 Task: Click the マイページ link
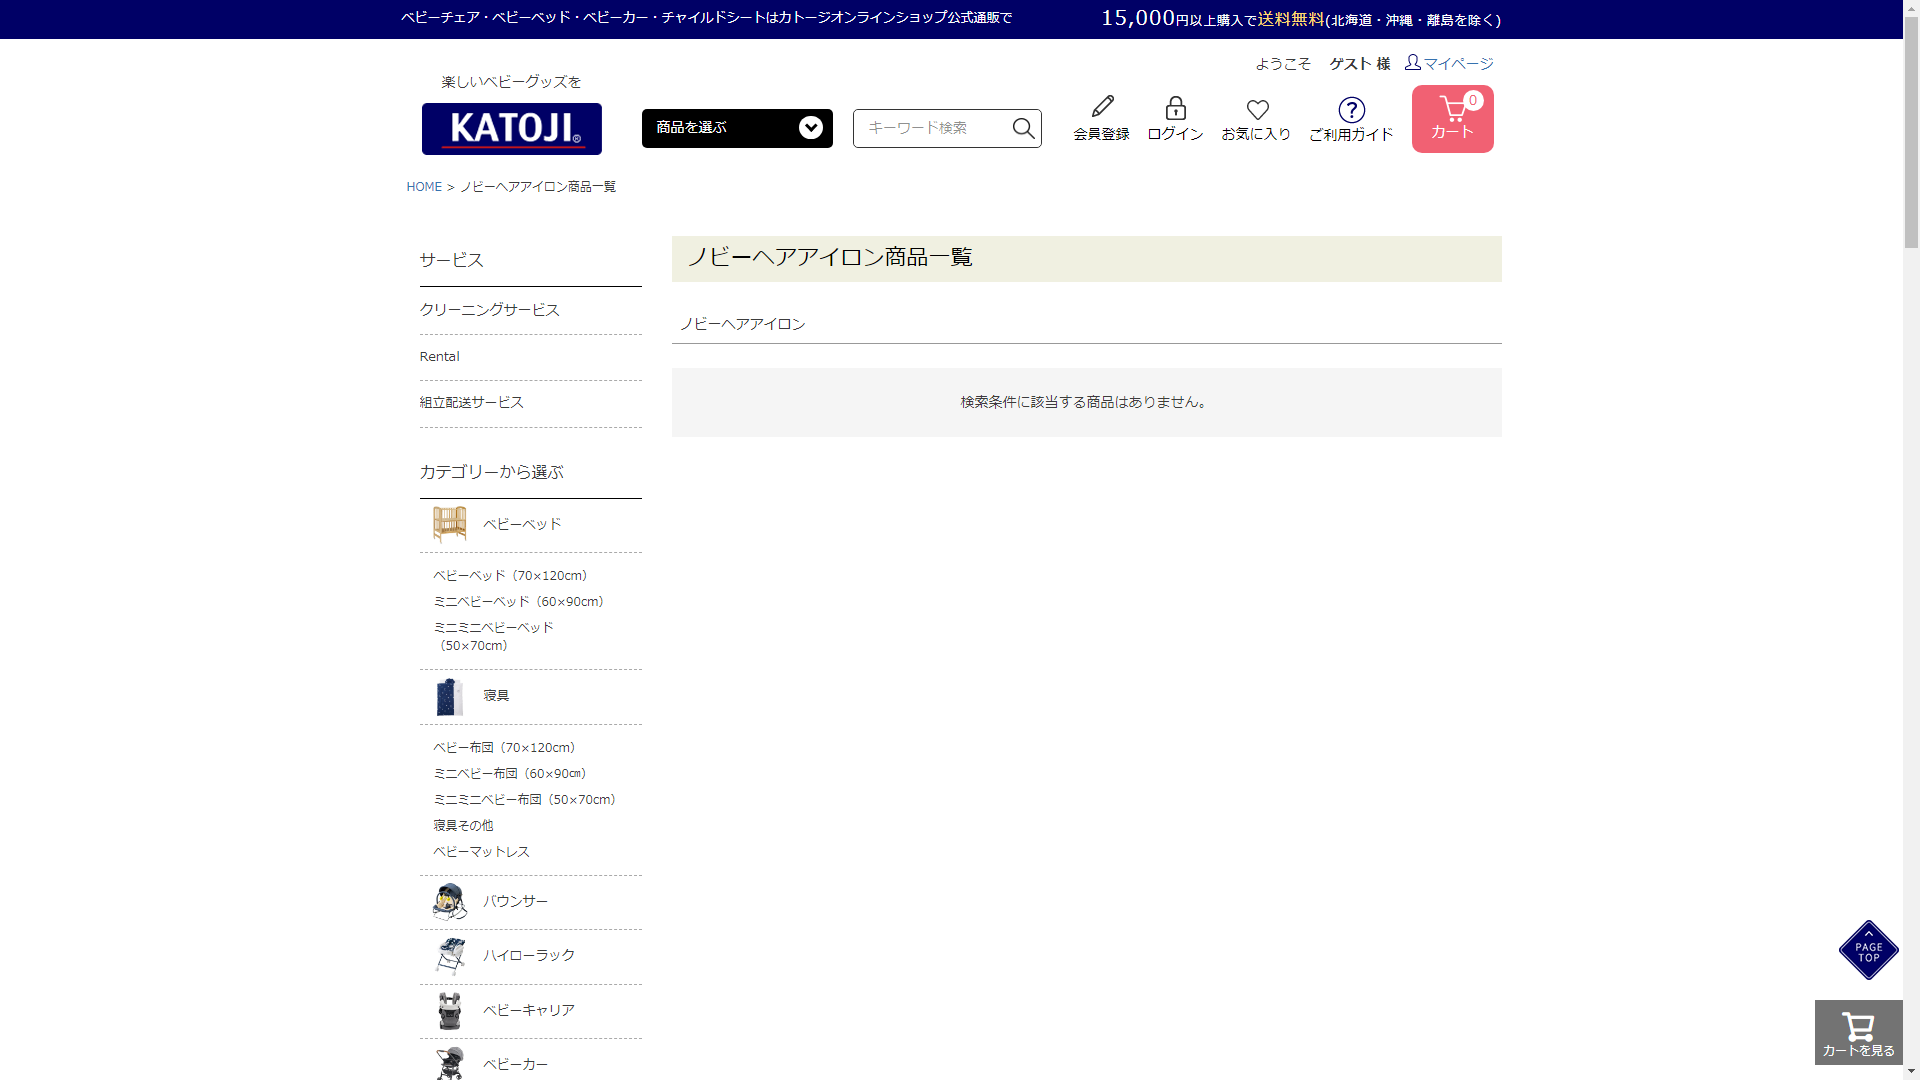pyautogui.click(x=1457, y=63)
